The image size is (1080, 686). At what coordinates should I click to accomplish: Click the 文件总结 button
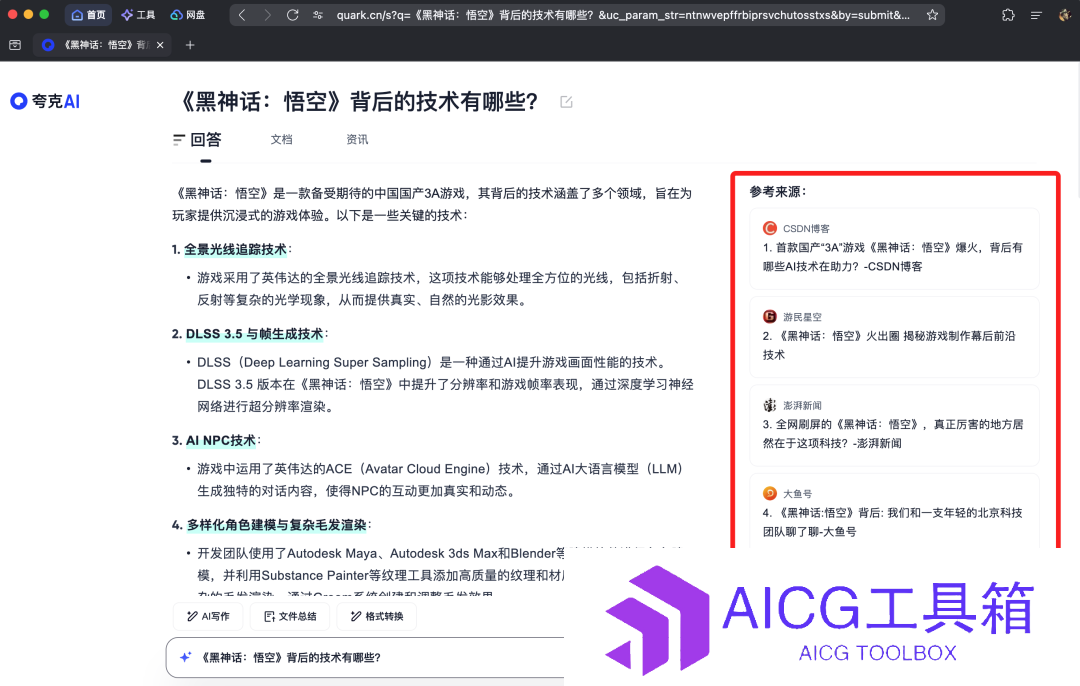point(290,616)
